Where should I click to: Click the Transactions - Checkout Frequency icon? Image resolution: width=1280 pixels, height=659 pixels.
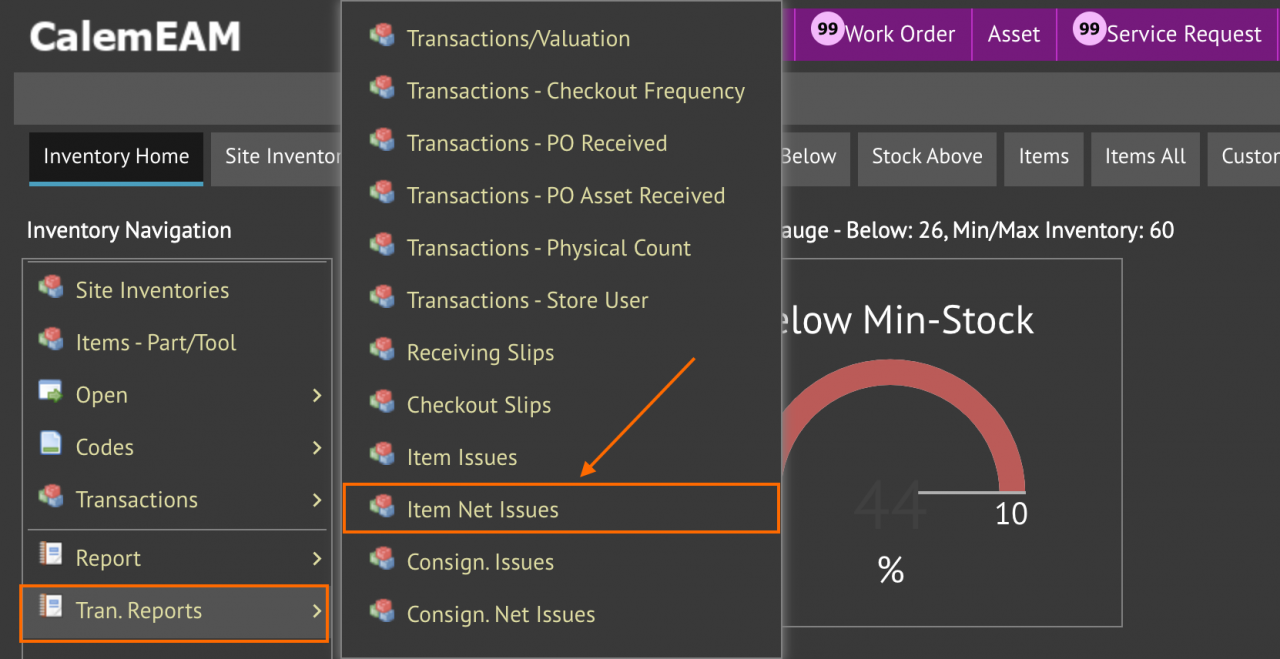(381, 88)
